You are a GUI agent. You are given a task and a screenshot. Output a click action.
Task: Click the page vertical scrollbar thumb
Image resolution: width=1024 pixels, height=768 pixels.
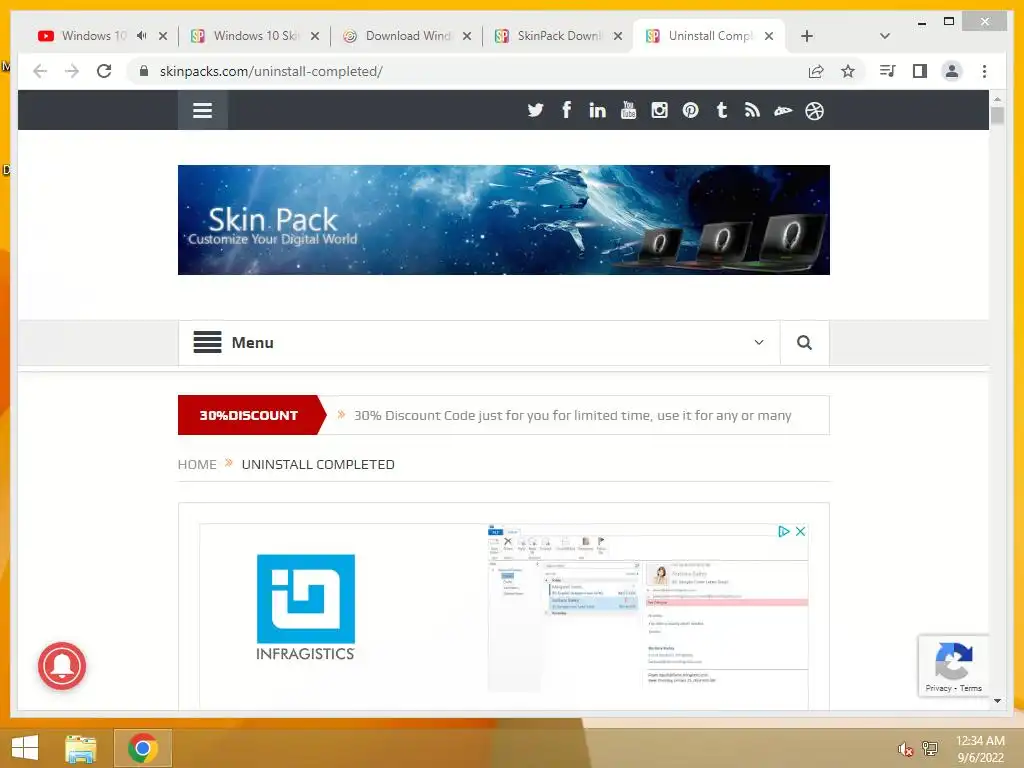[x=997, y=116]
